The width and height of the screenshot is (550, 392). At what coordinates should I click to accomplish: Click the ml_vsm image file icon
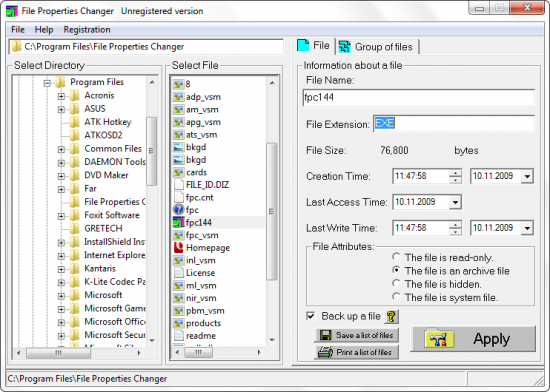click(179, 285)
